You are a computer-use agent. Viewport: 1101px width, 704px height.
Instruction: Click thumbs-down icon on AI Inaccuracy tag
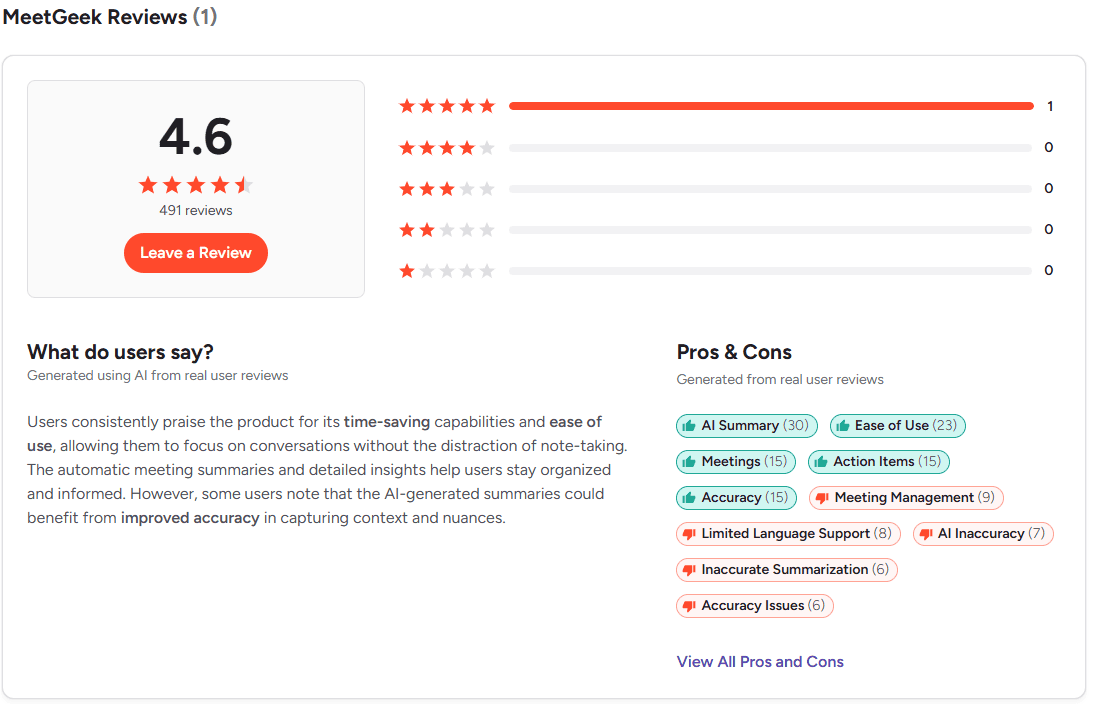click(926, 534)
